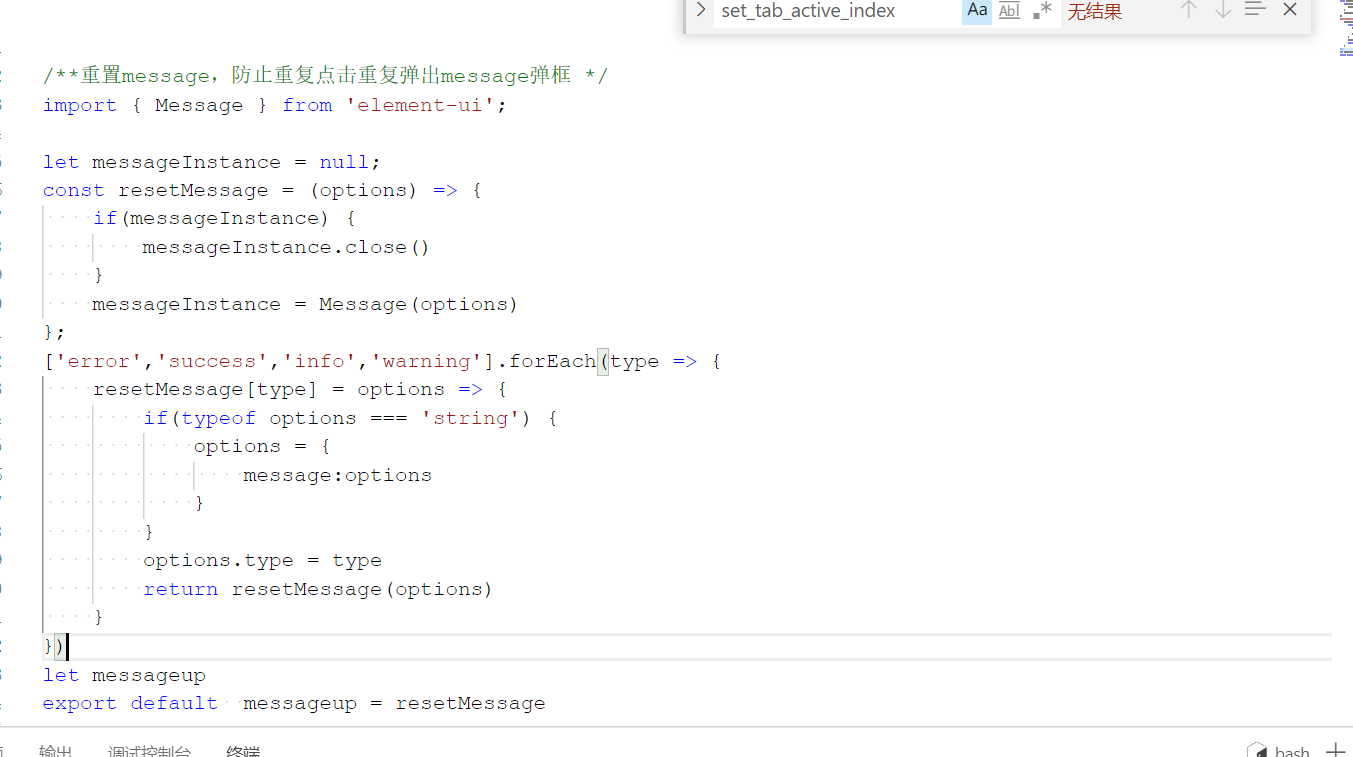Click the filter options icon beside 无结果
The height and width of the screenshot is (757, 1353).
click(1254, 11)
